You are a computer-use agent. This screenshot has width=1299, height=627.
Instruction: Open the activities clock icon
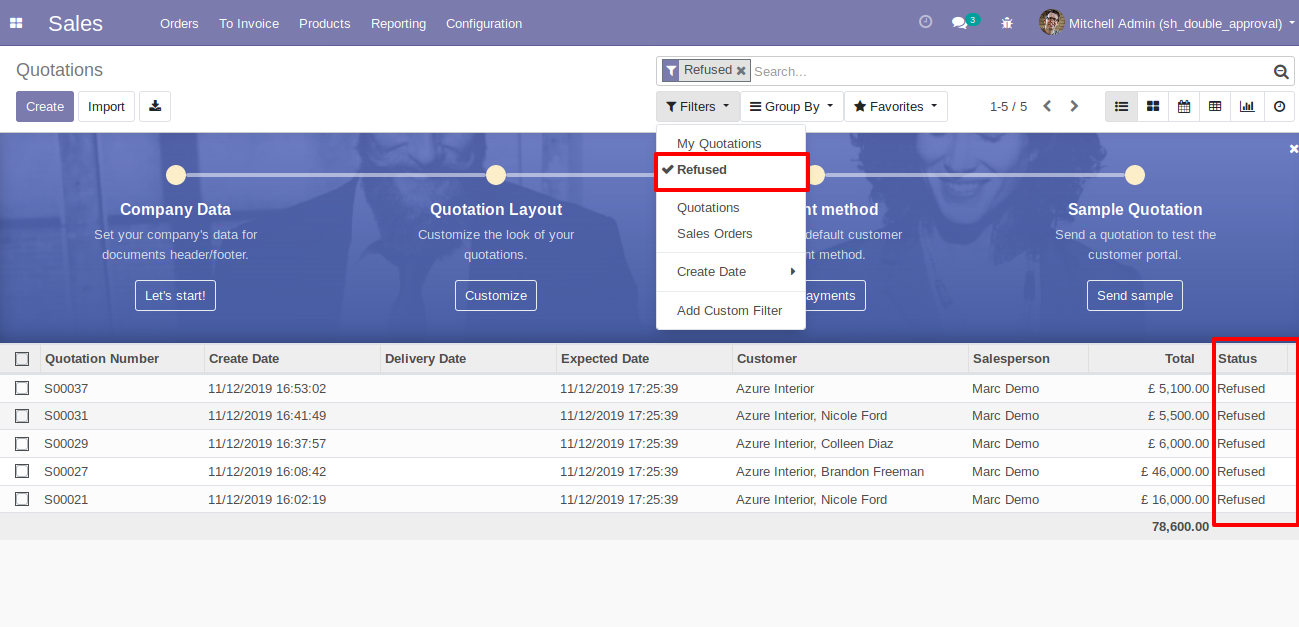click(925, 22)
